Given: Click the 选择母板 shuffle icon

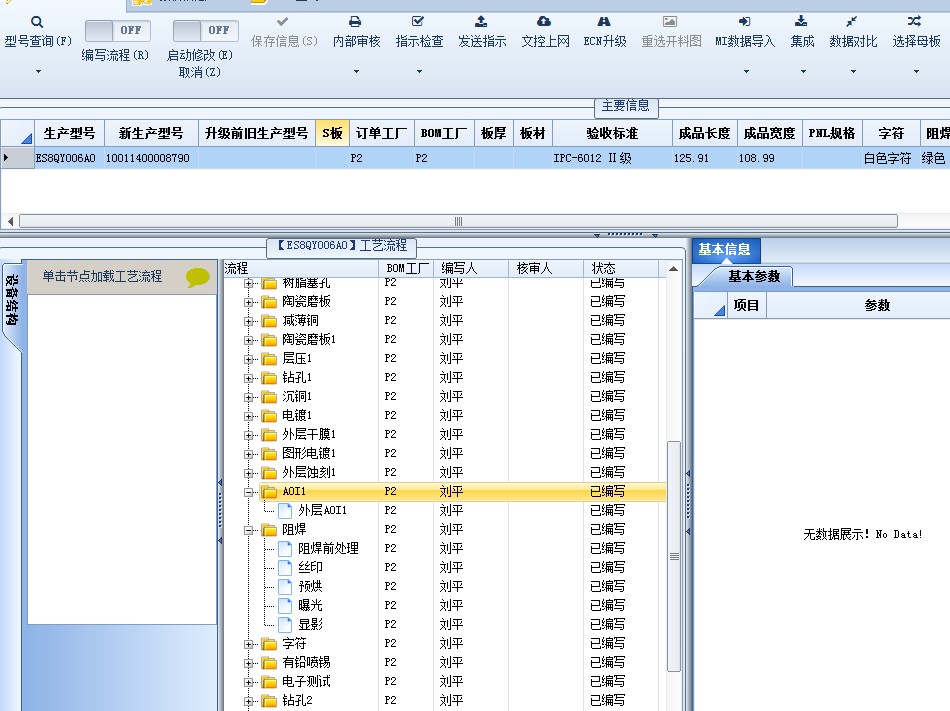Looking at the screenshot, I should (915, 22).
